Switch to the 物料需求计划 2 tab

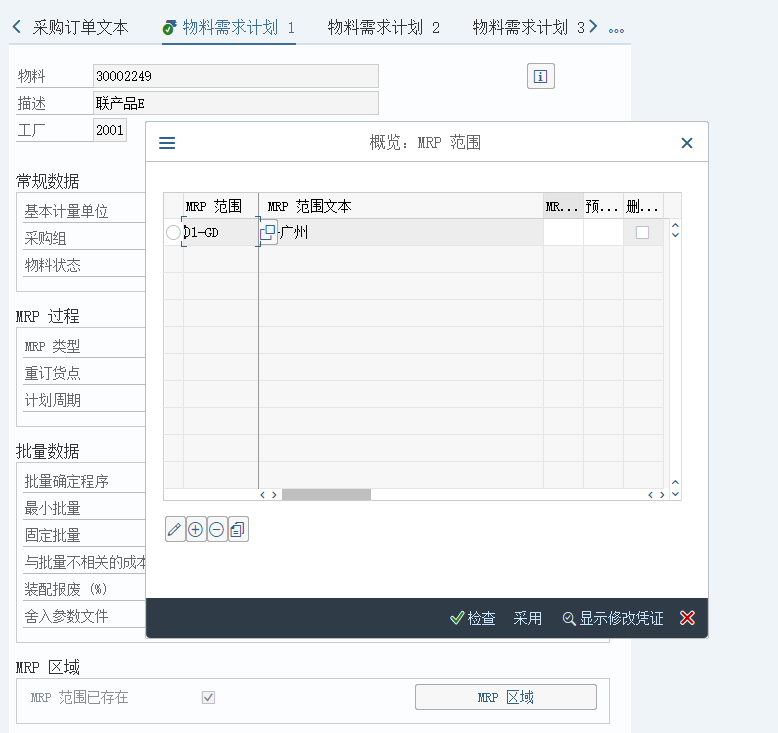[x=384, y=28]
